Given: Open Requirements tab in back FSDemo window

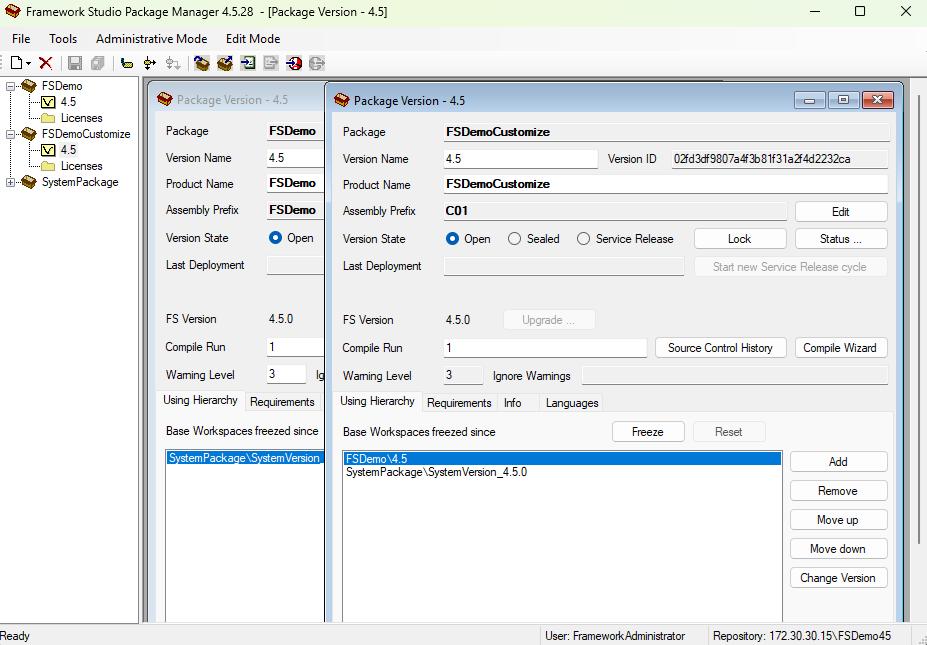Looking at the screenshot, I should [282, 402].
